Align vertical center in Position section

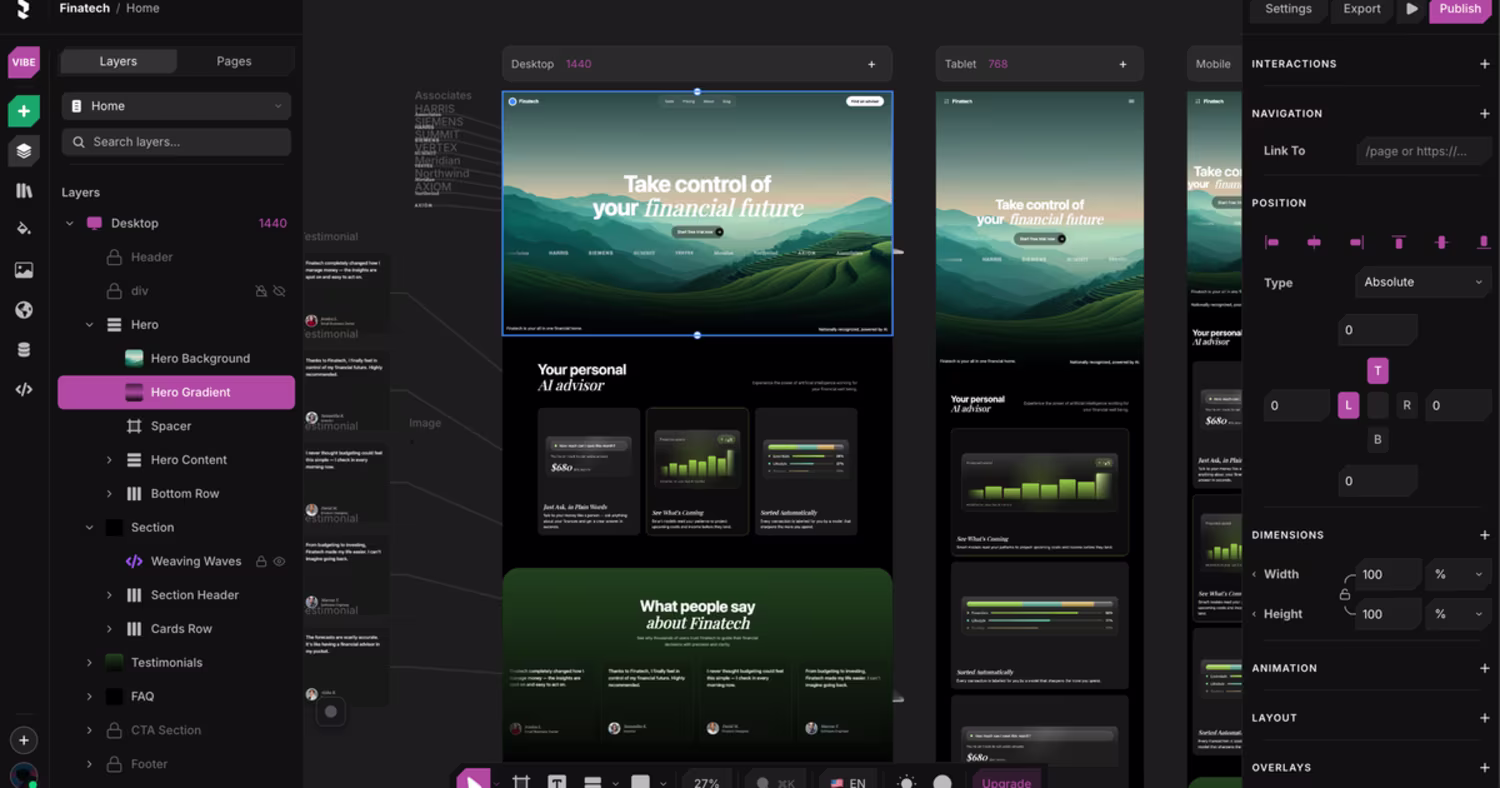click(1441, 242)
